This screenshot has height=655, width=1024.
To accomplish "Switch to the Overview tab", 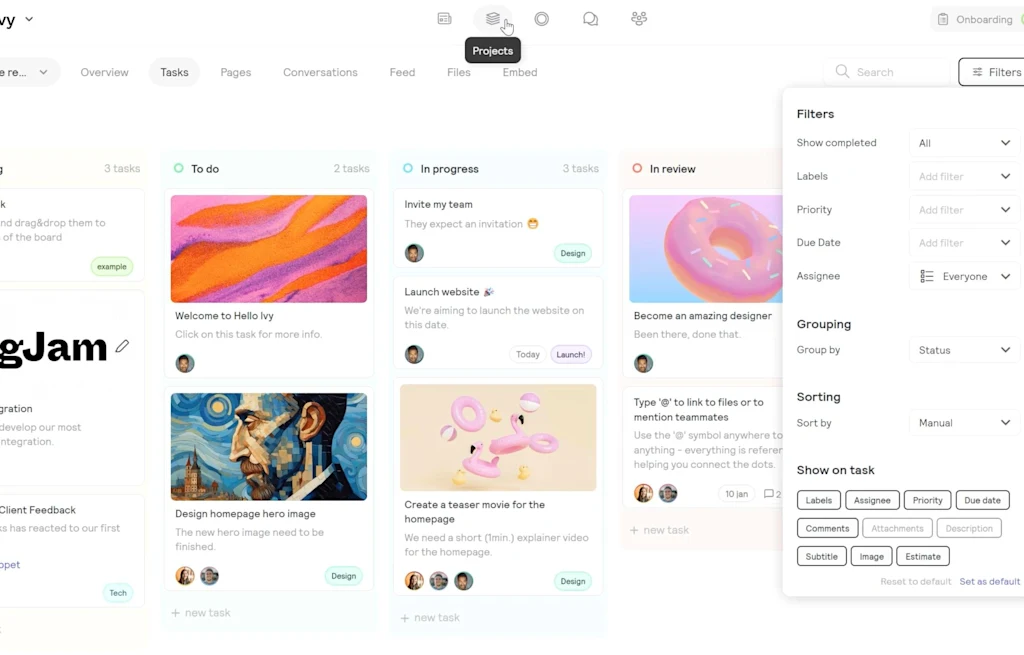I will tap(104, 72).
